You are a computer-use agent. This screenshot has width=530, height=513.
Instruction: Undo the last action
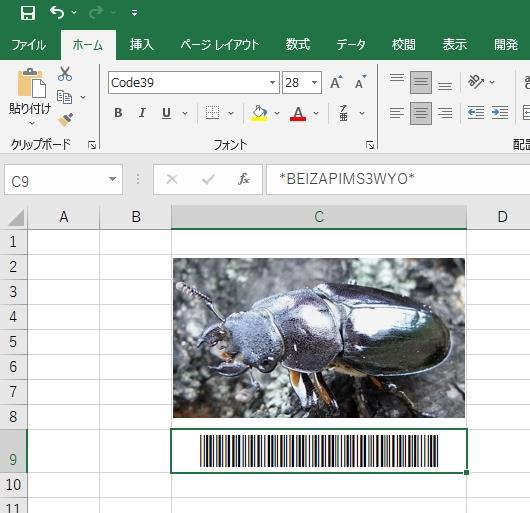(x=57, y=13)
